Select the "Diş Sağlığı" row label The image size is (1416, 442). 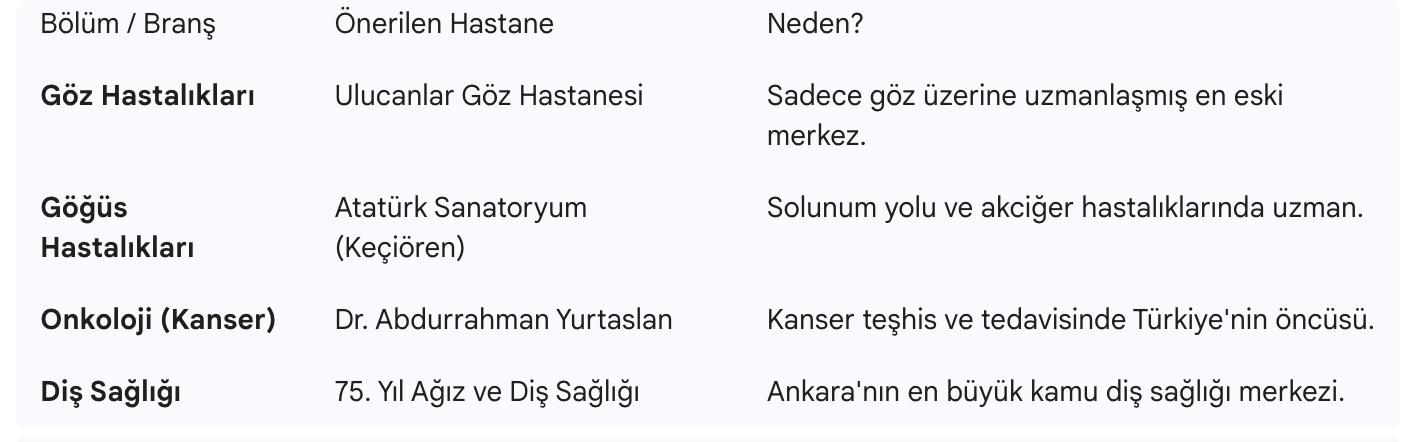[x=111, y=392]
